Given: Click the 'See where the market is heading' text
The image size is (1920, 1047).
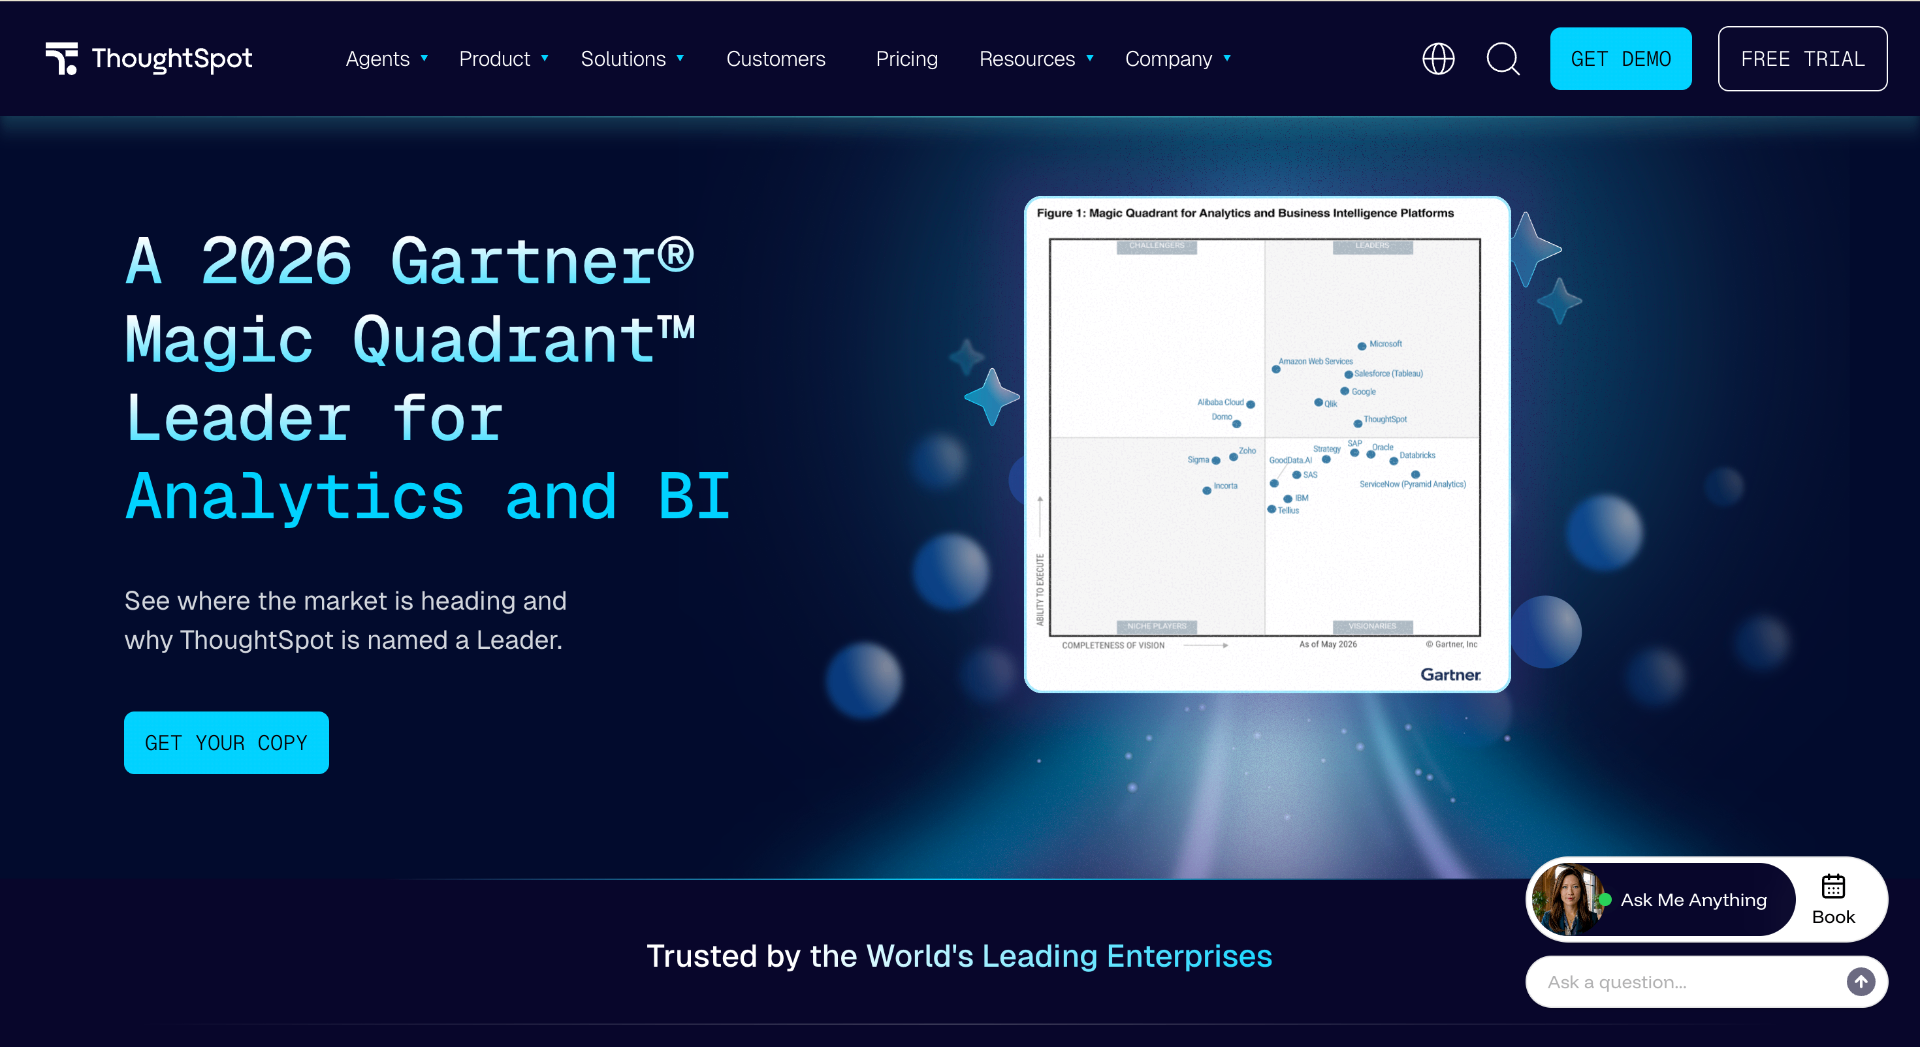Looking at the screenshot, I should click(x=345, y=620).
